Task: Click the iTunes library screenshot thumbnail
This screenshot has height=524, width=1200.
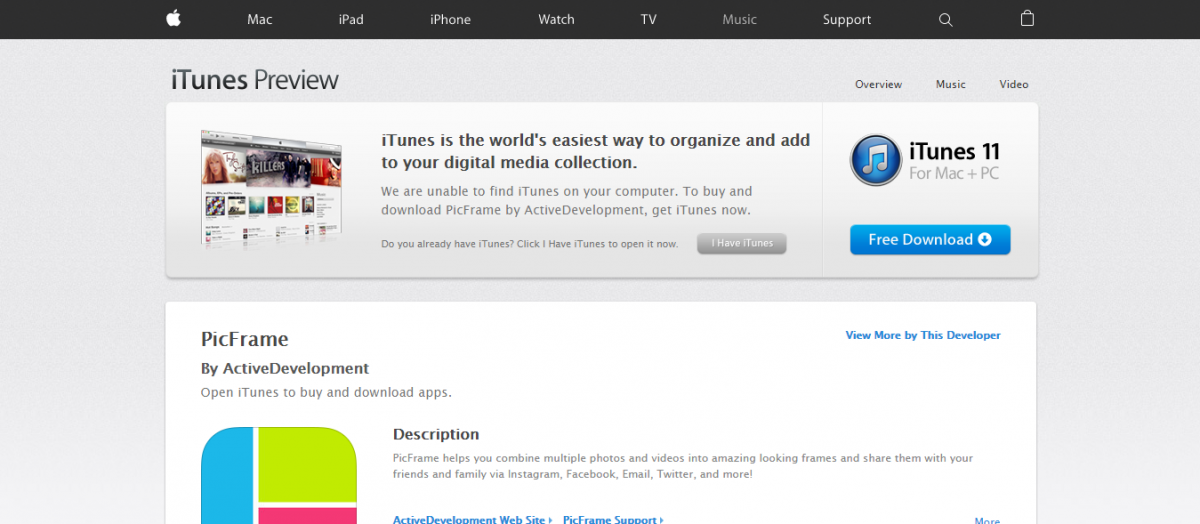Action: coord(271,189)
